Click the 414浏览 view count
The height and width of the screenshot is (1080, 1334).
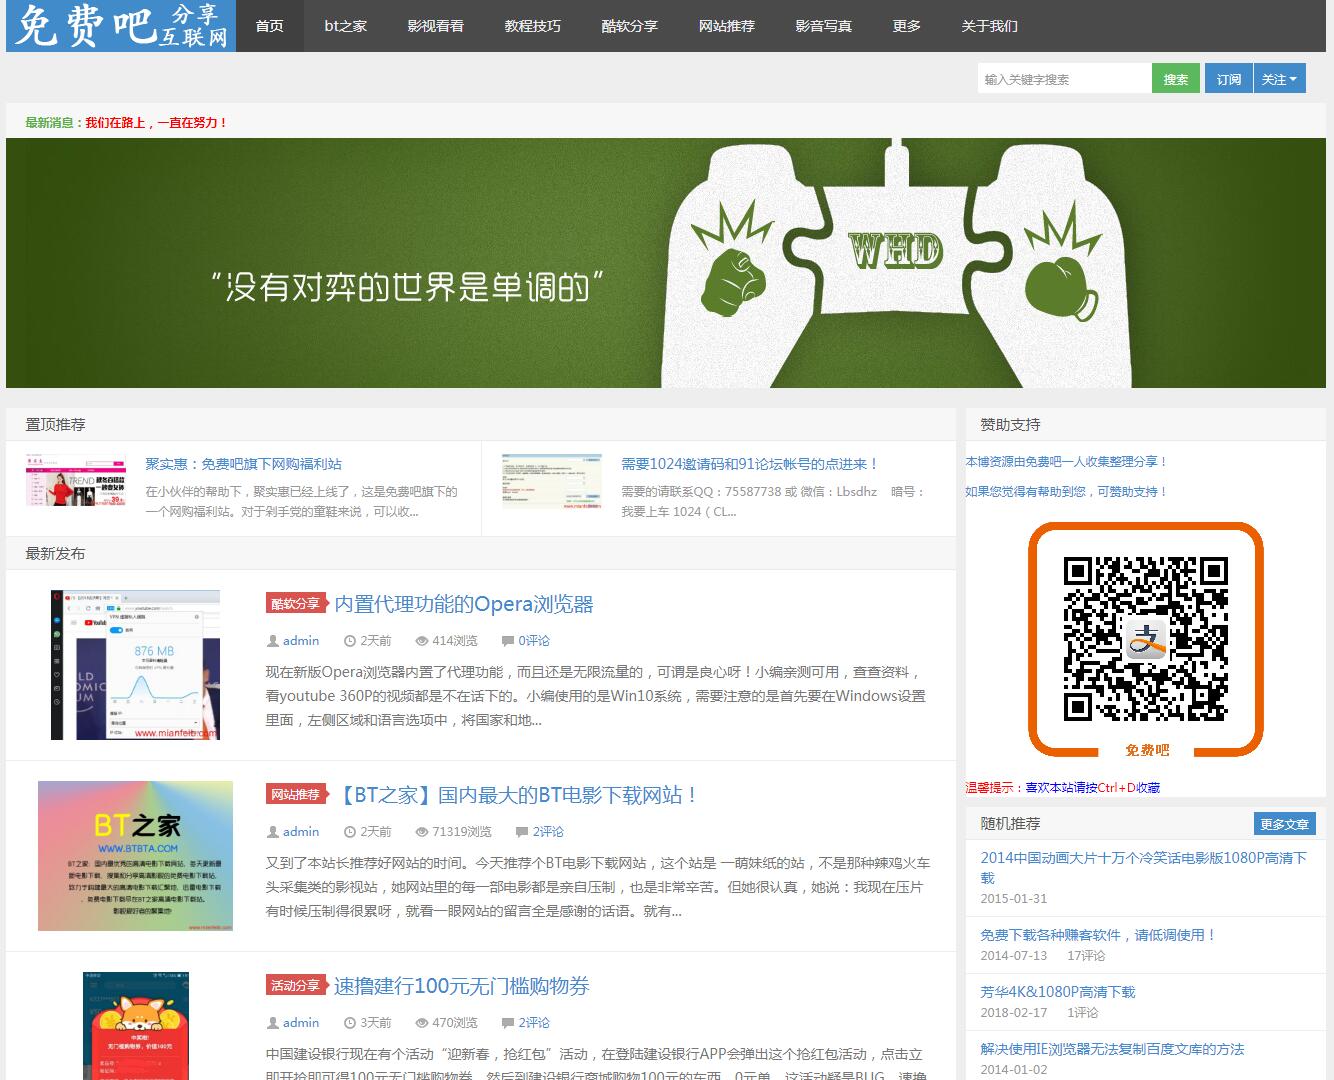click(455, 641)
